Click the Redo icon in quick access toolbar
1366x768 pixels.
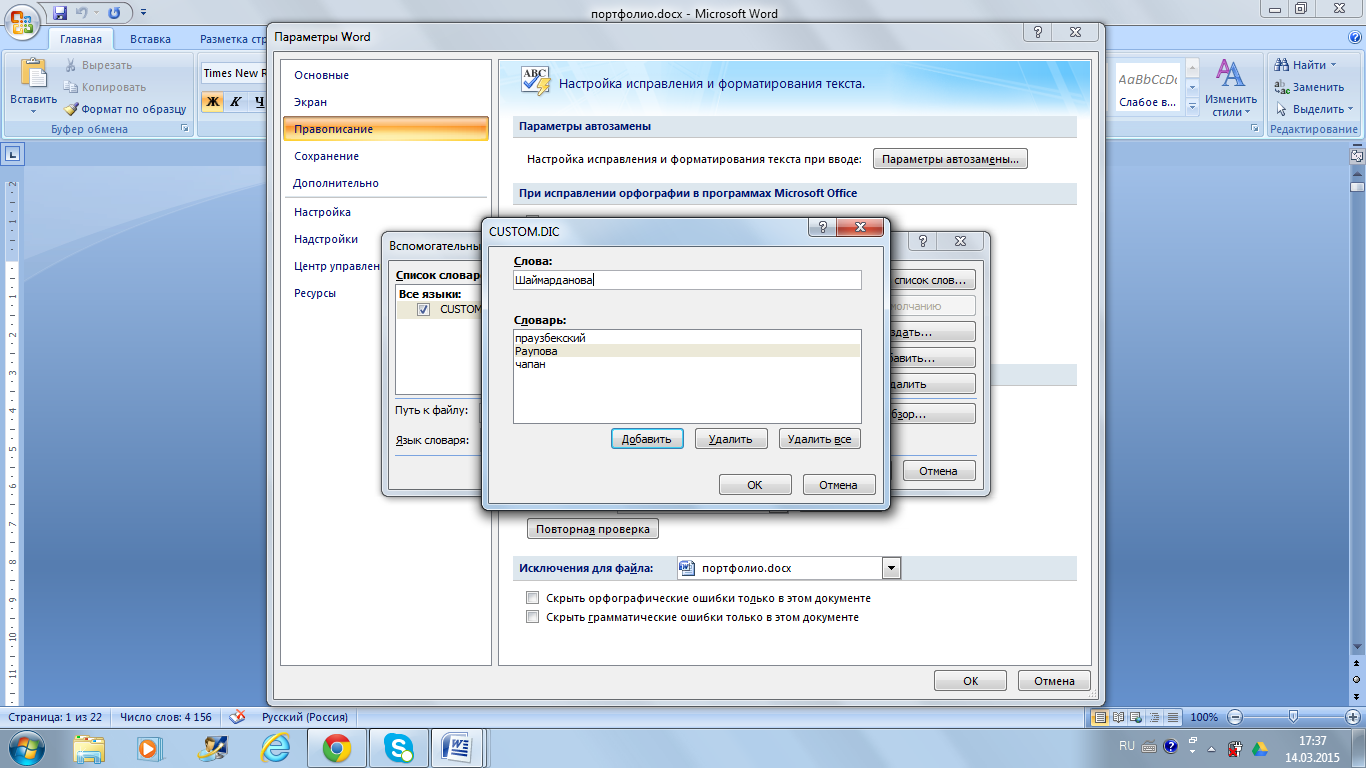(113, 13)
